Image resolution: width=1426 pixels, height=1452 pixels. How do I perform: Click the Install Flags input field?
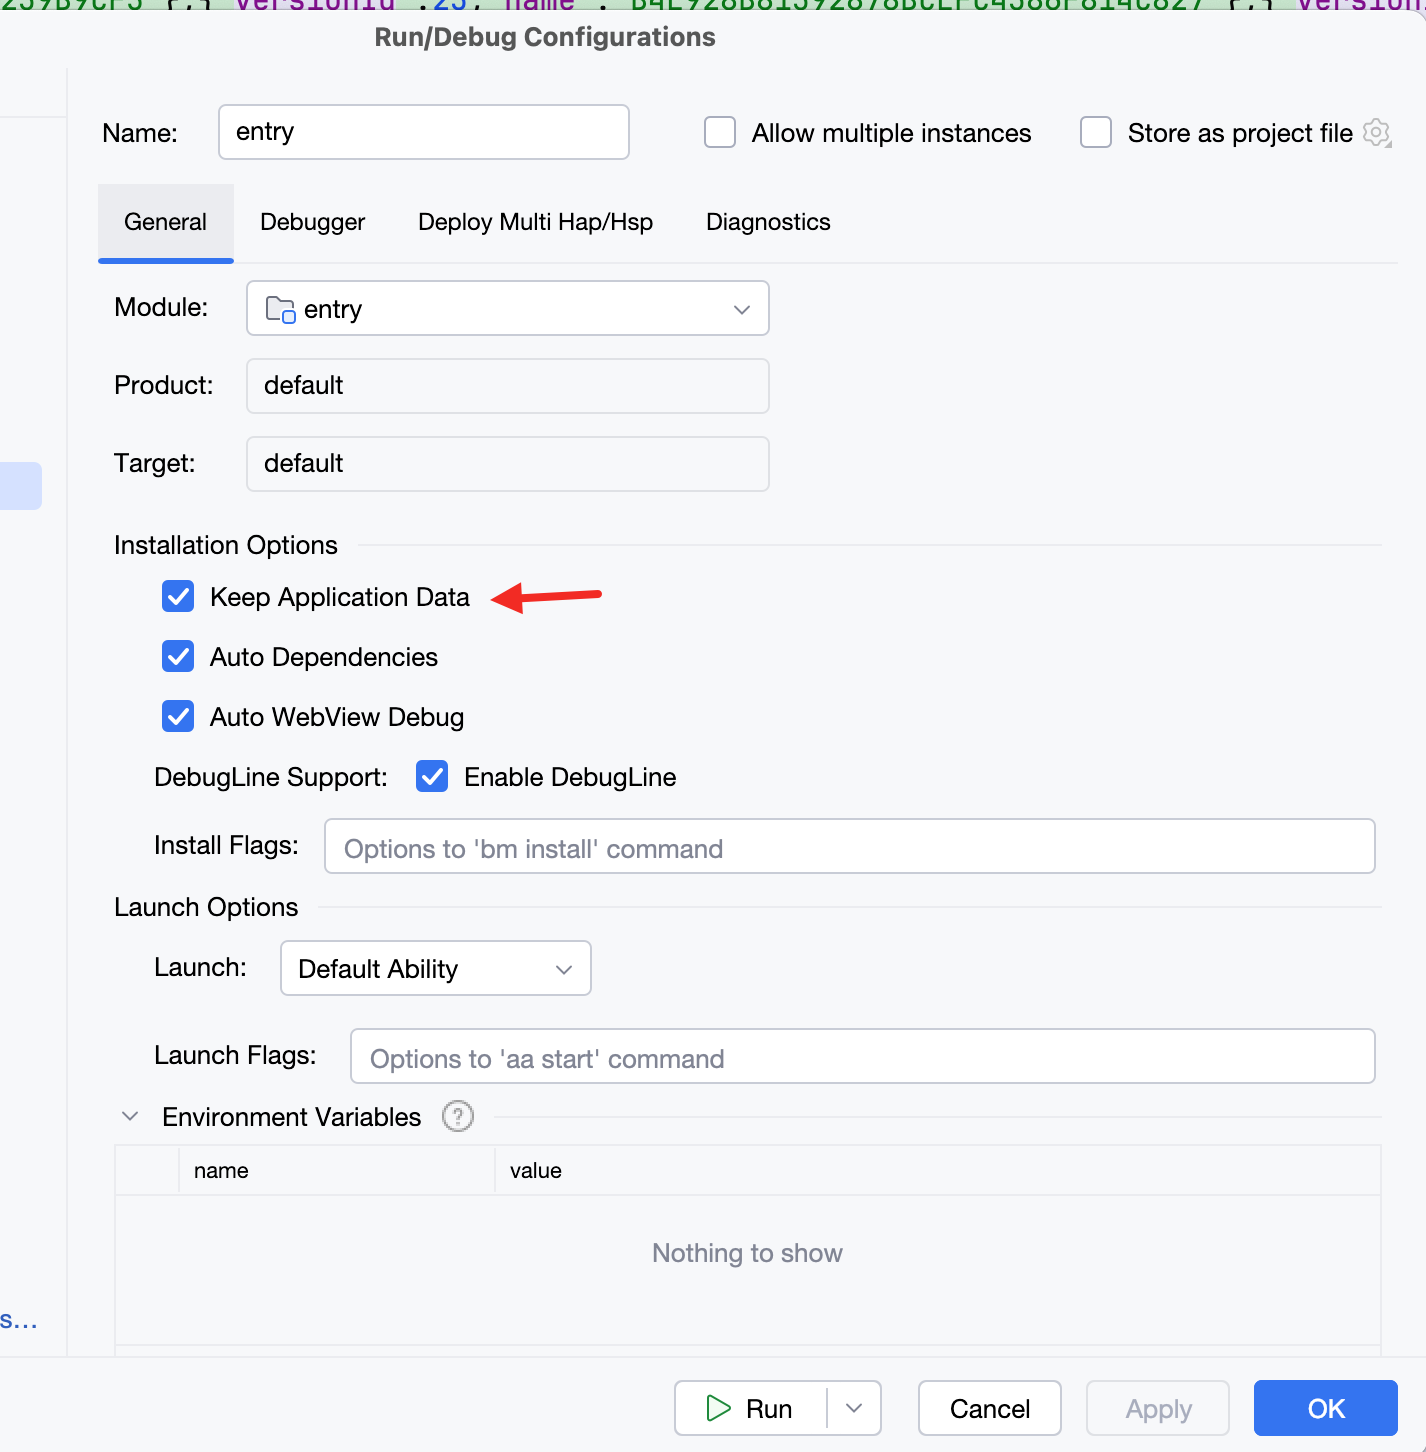point(849,847)
